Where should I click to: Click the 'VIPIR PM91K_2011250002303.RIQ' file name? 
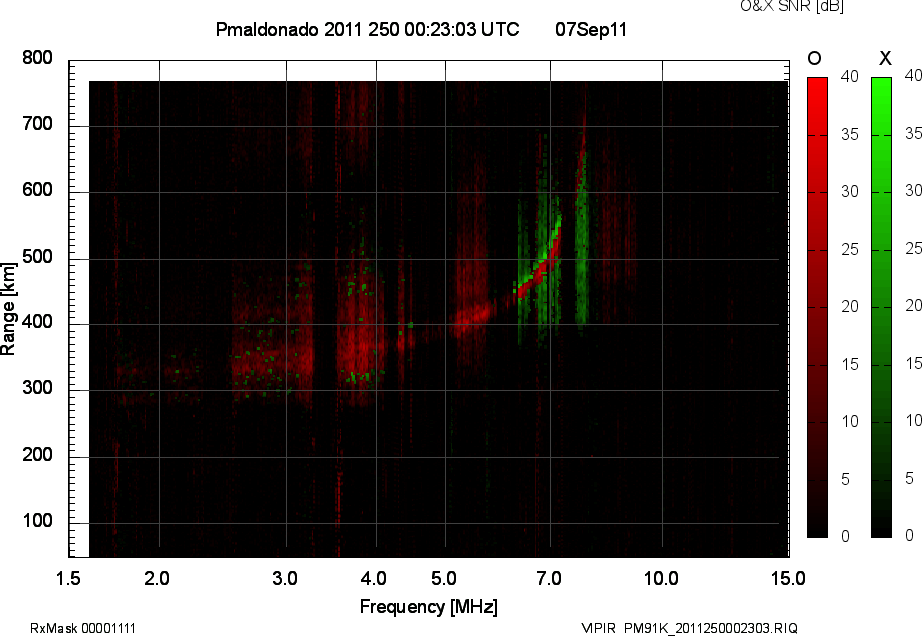pyautogui.click(x=689, y=628)
